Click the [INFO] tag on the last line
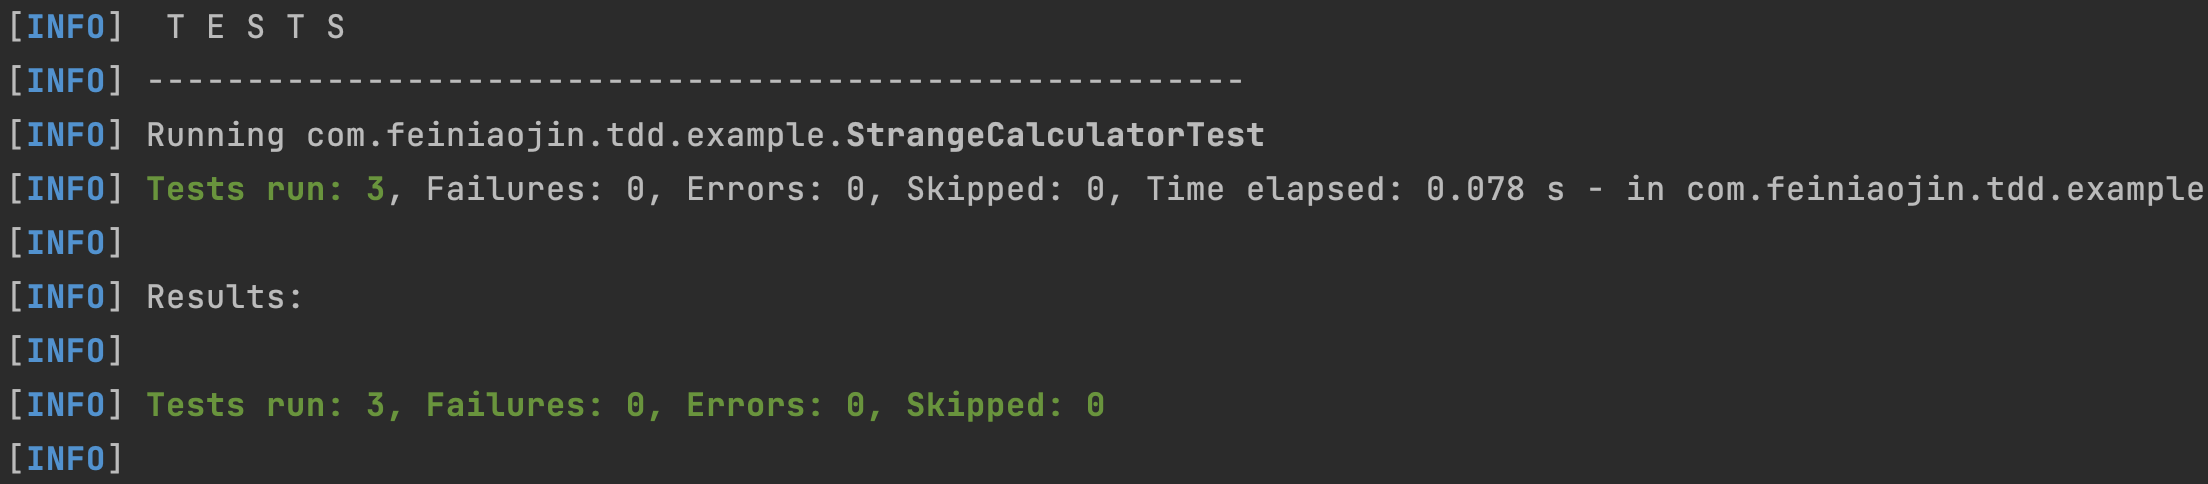 tap(65, 459)
